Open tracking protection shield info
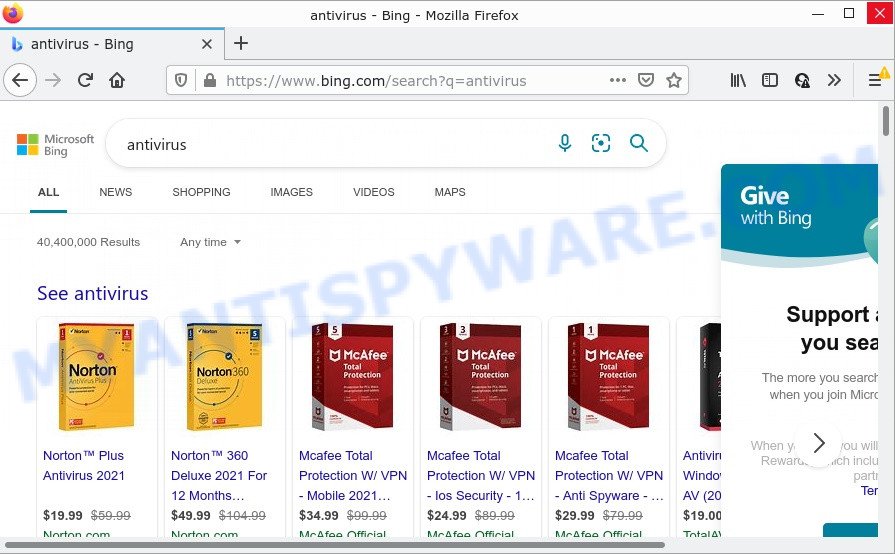The image size is (895, 554). pos(181,80)
